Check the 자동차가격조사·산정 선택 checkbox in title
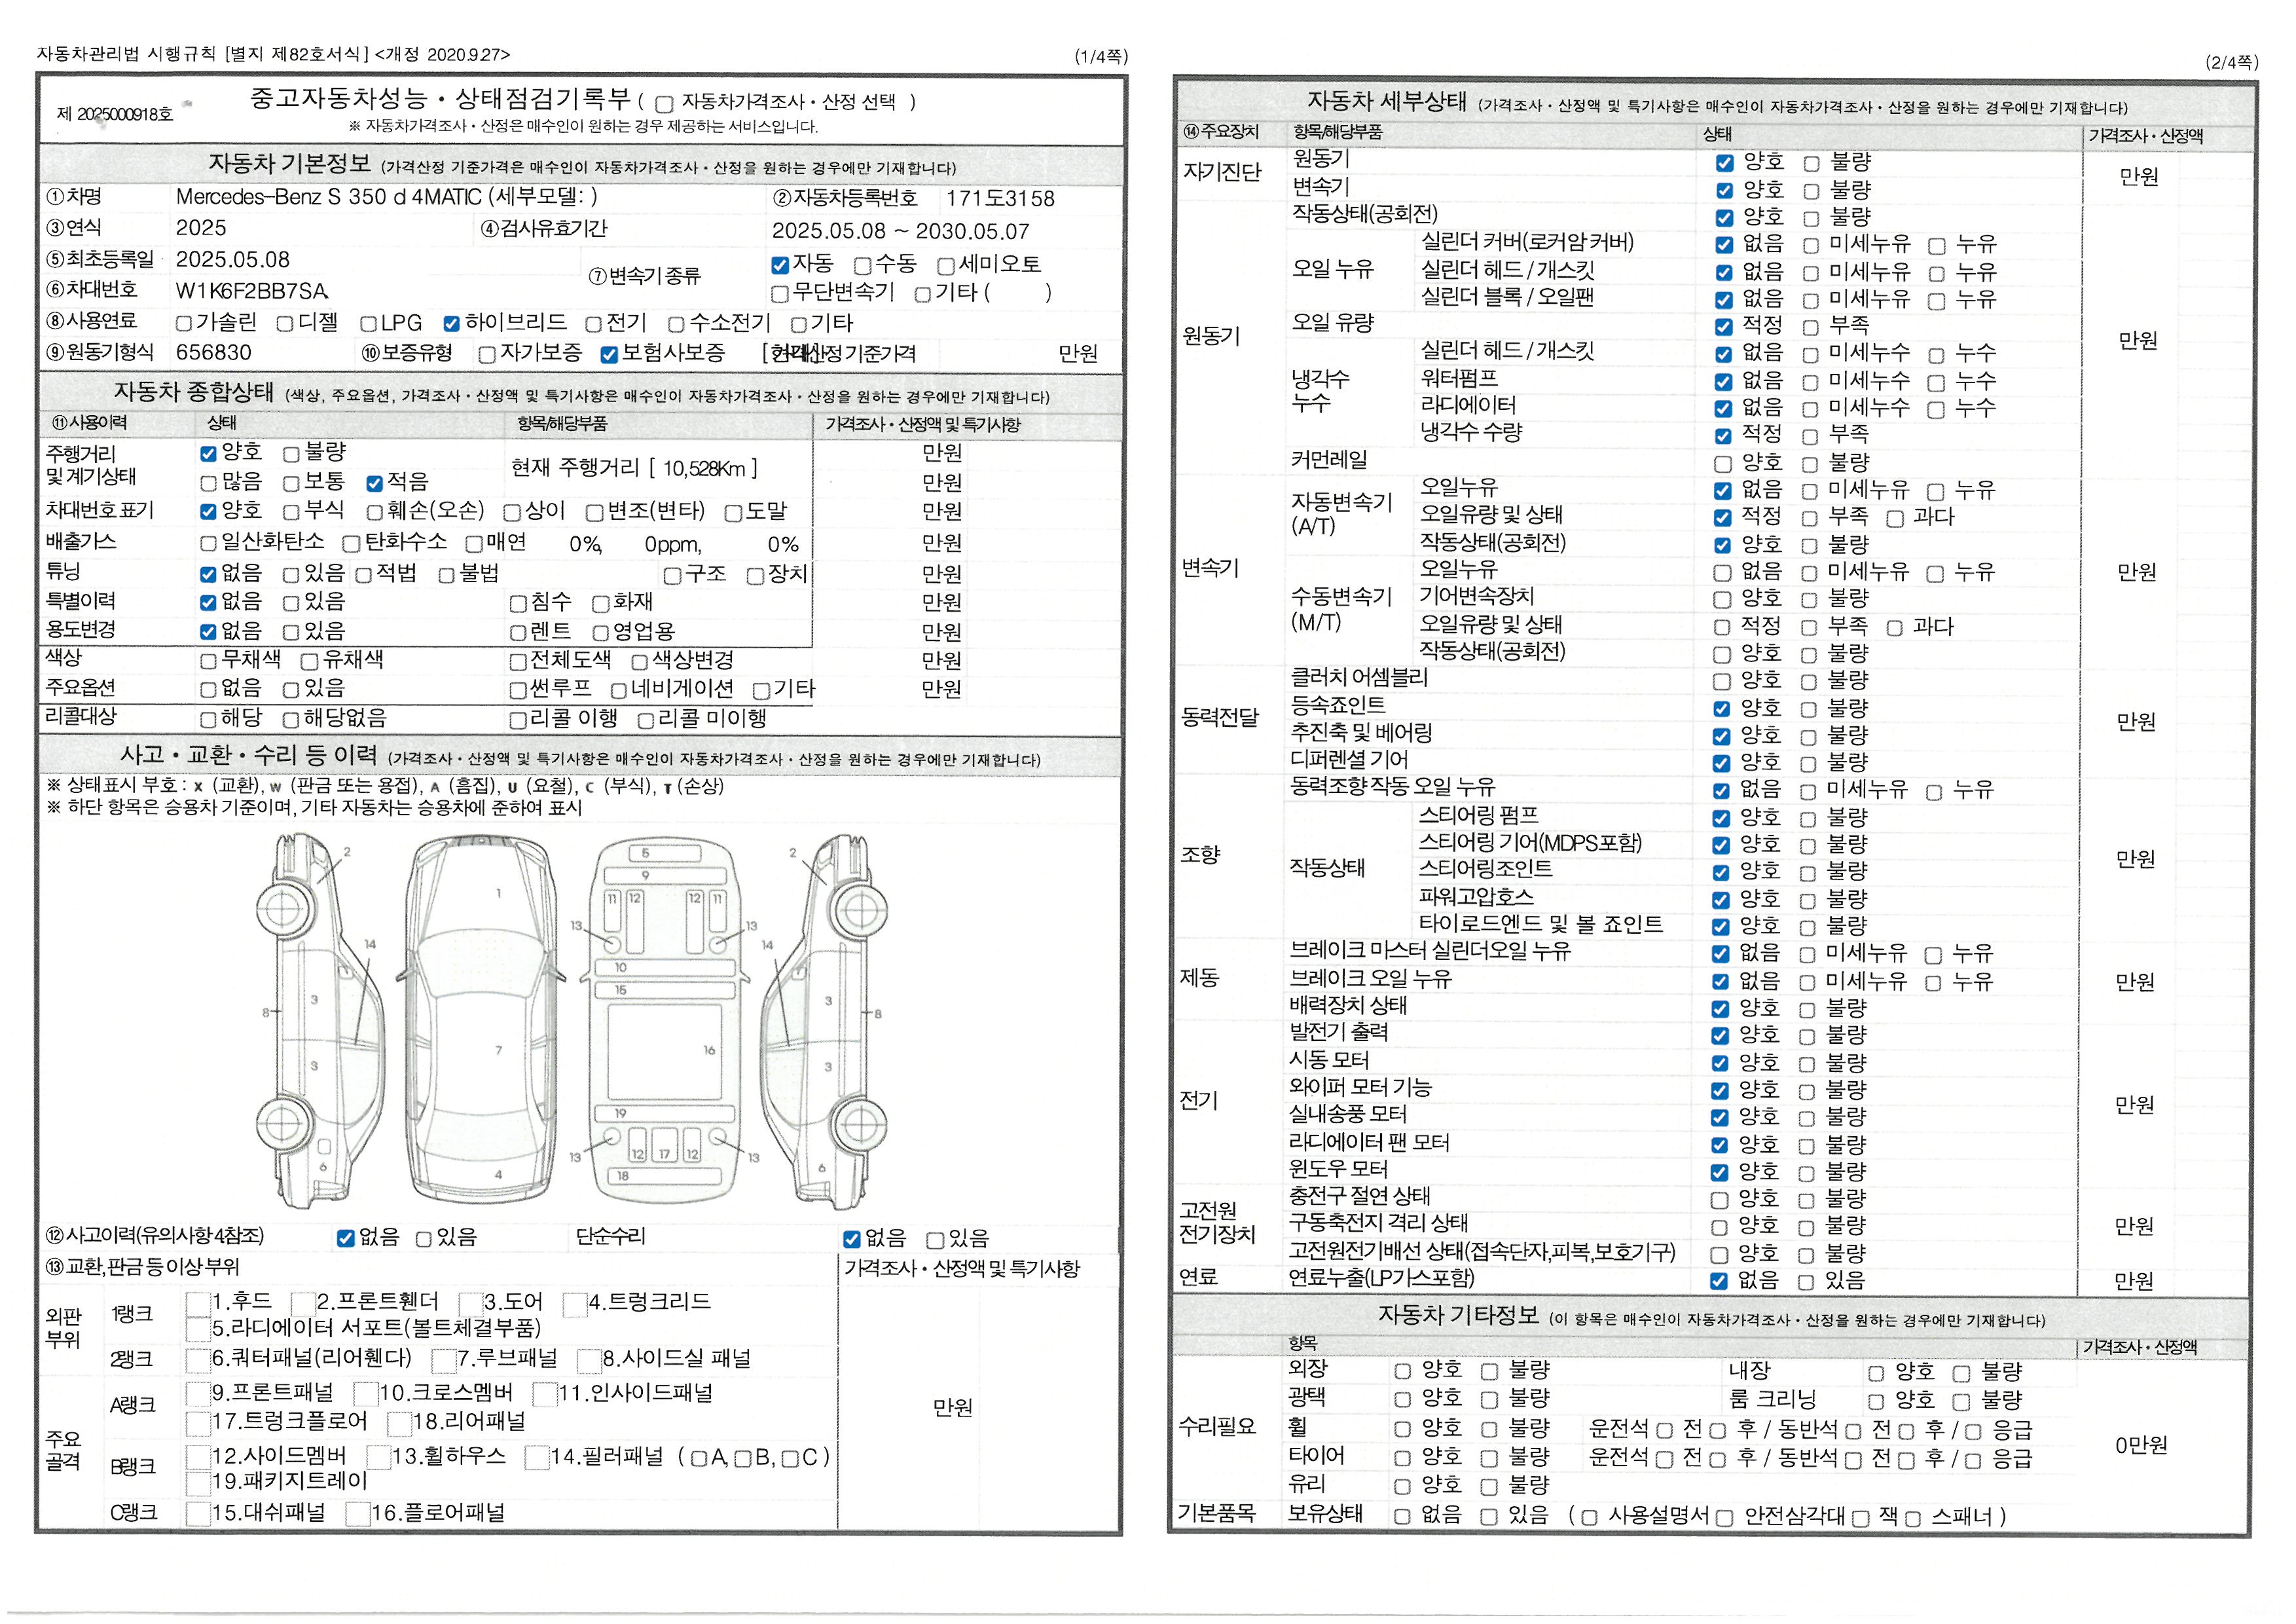 click(x=664, y=104)
